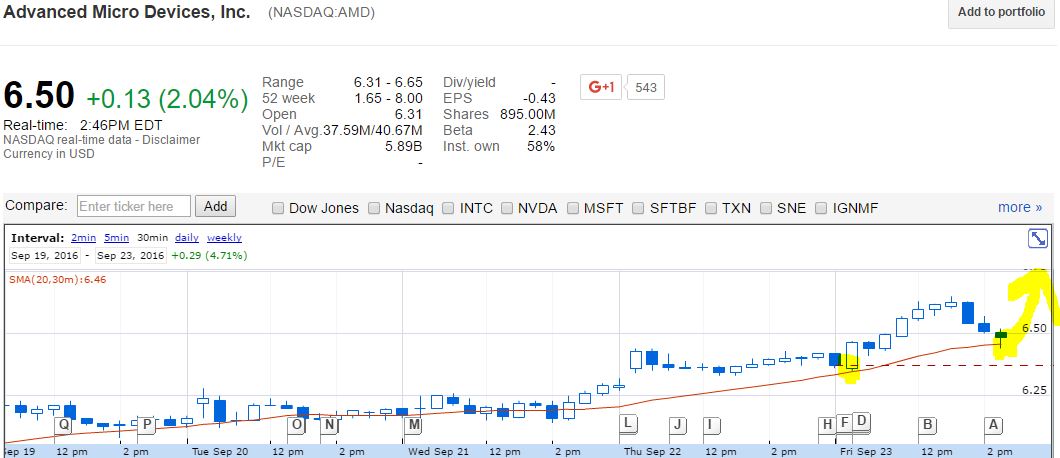Check the INTC comparison box
This screenshot has width=1060, height=458.
click(448, 208)
